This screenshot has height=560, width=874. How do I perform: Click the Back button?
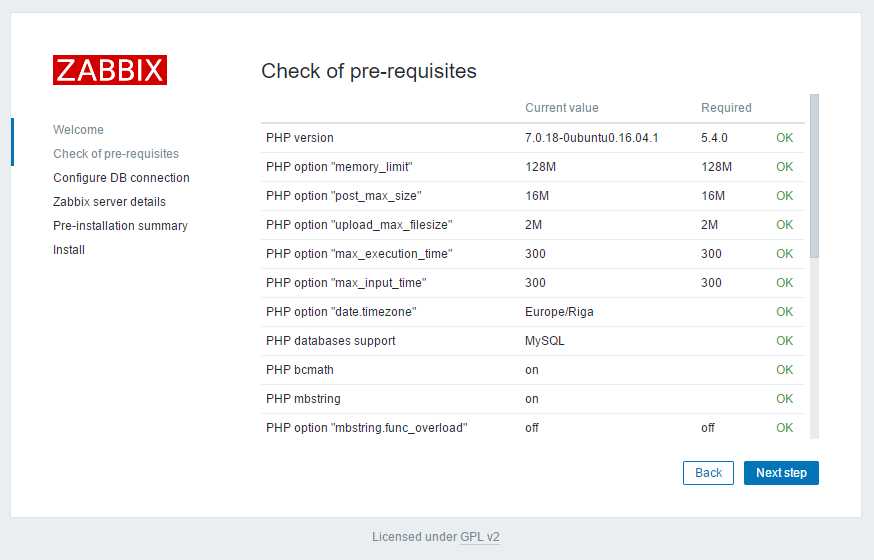click(x=708, y=473)
